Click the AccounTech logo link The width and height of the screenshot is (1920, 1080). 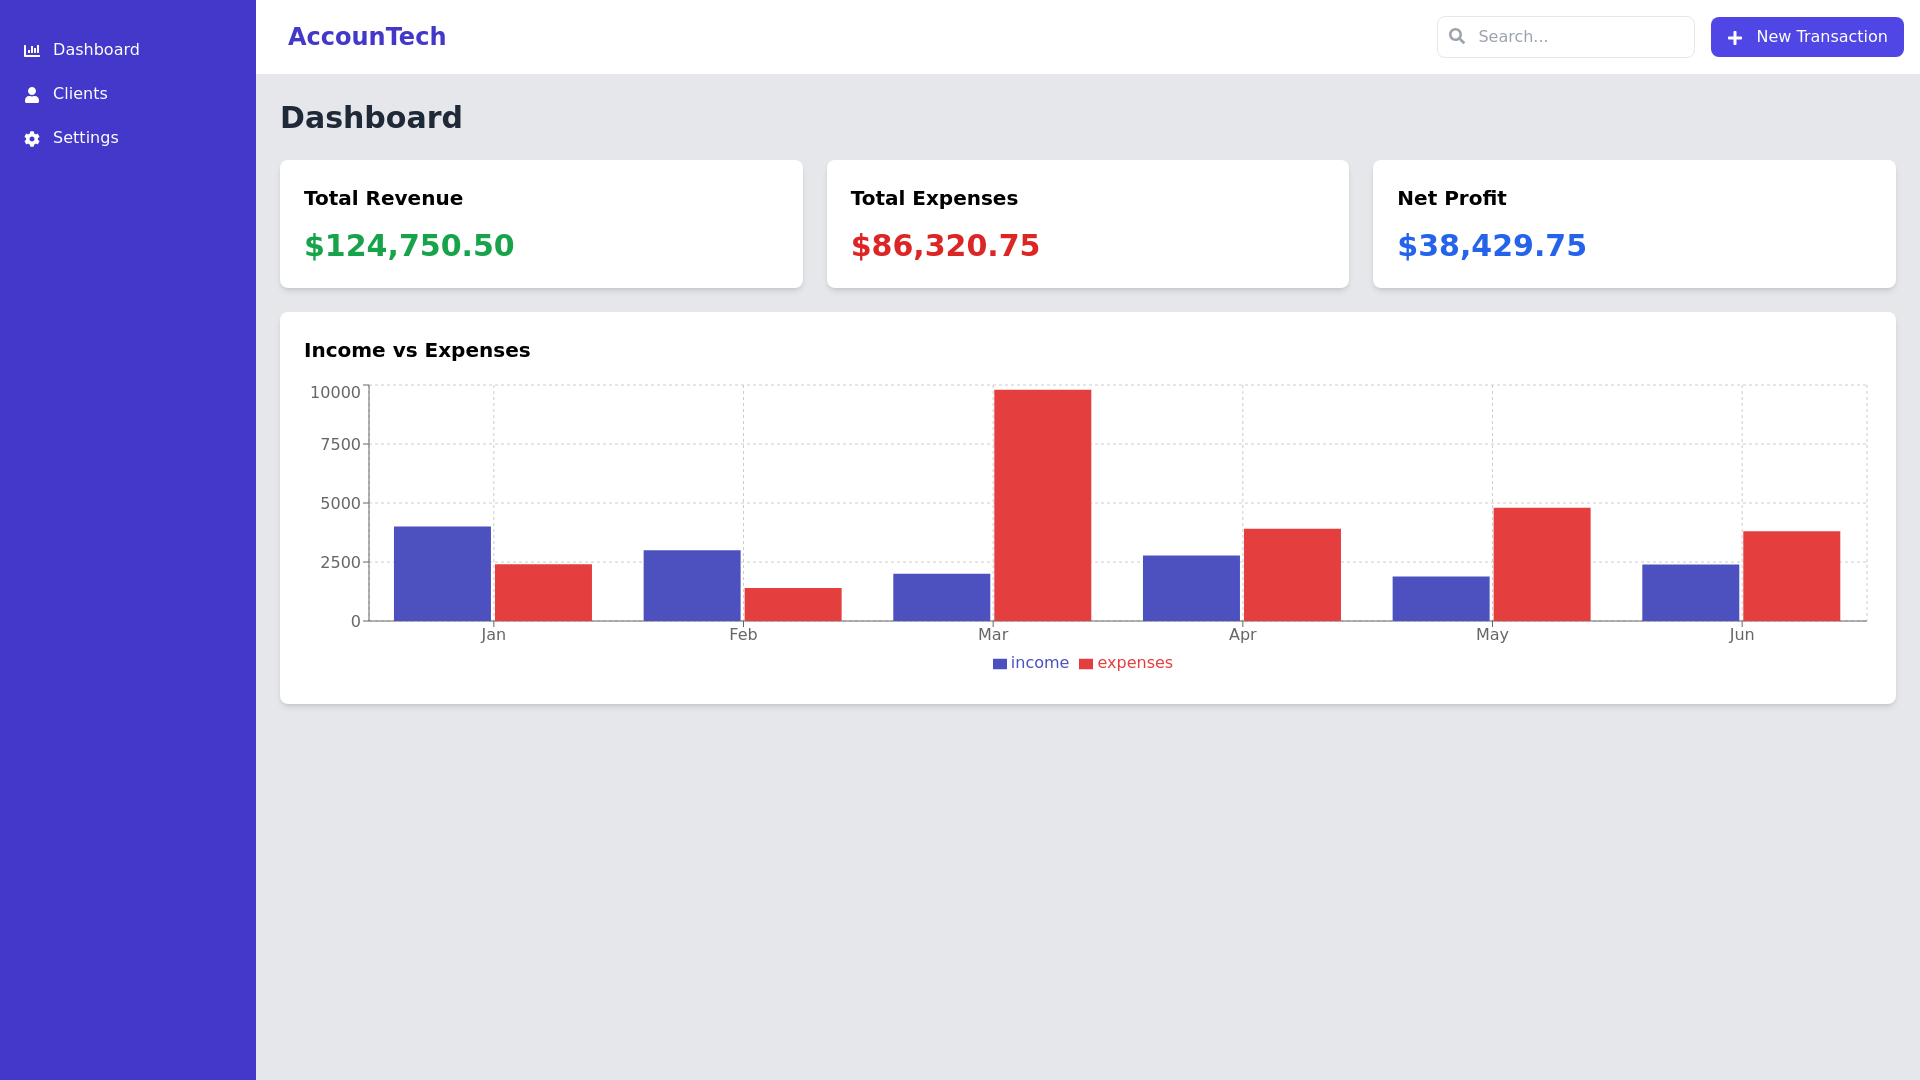point(367,37)
